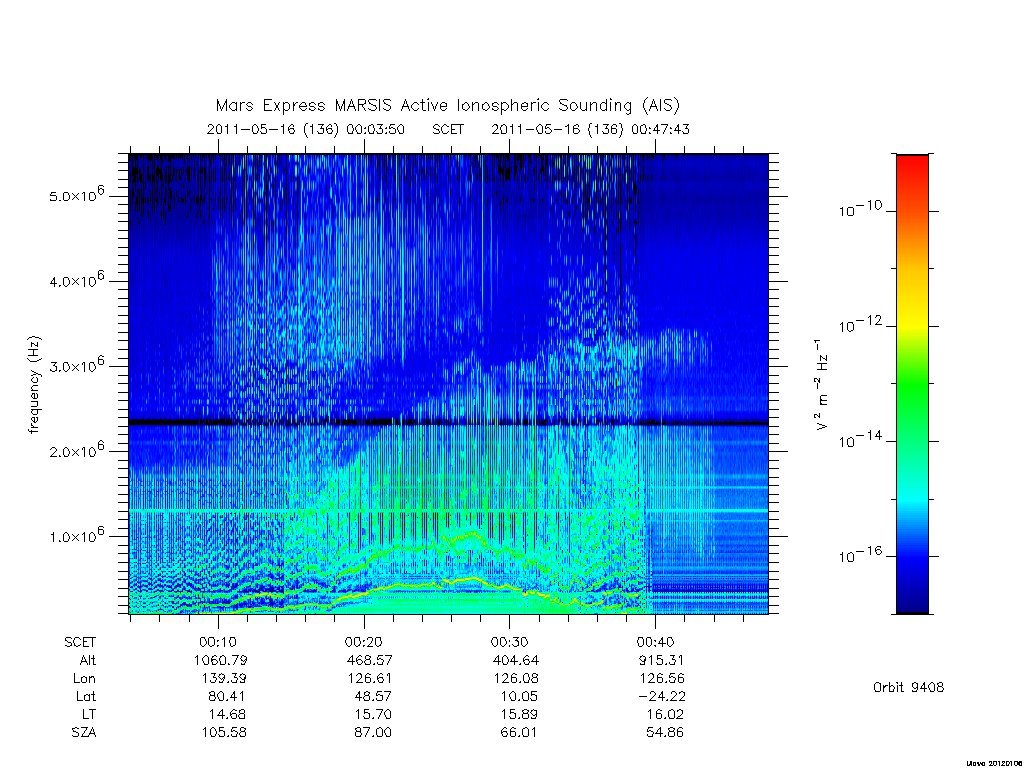The image size is (1024, 768).
Task: Click the latitude value 48.57
Action: pyautogui.click(x=373, y=696)
